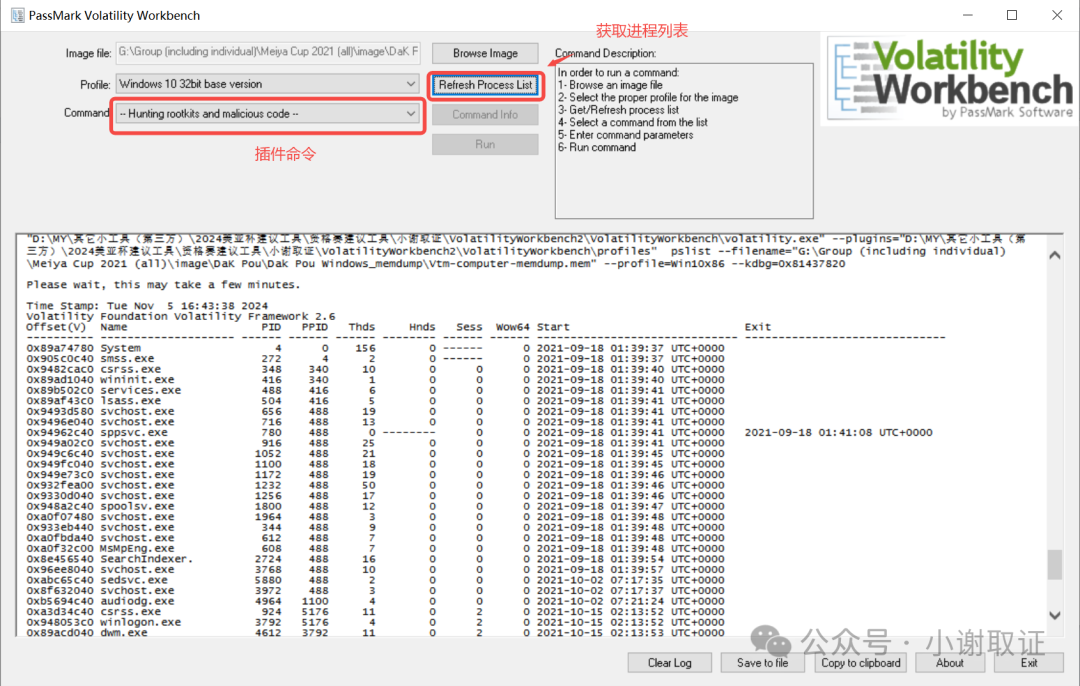The height and width of the screenshot is (686, 1080).
Task: Click the sppsvc.exe exit time 01:41:08
Action: tap(839, 432)
